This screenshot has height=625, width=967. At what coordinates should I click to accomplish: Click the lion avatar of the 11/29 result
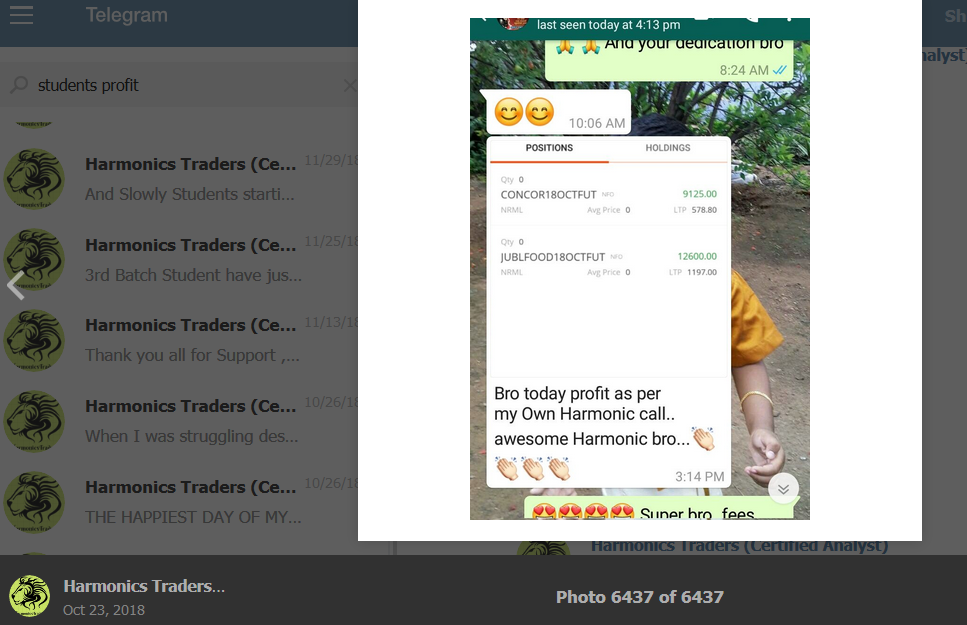click(x=35, y=179)
